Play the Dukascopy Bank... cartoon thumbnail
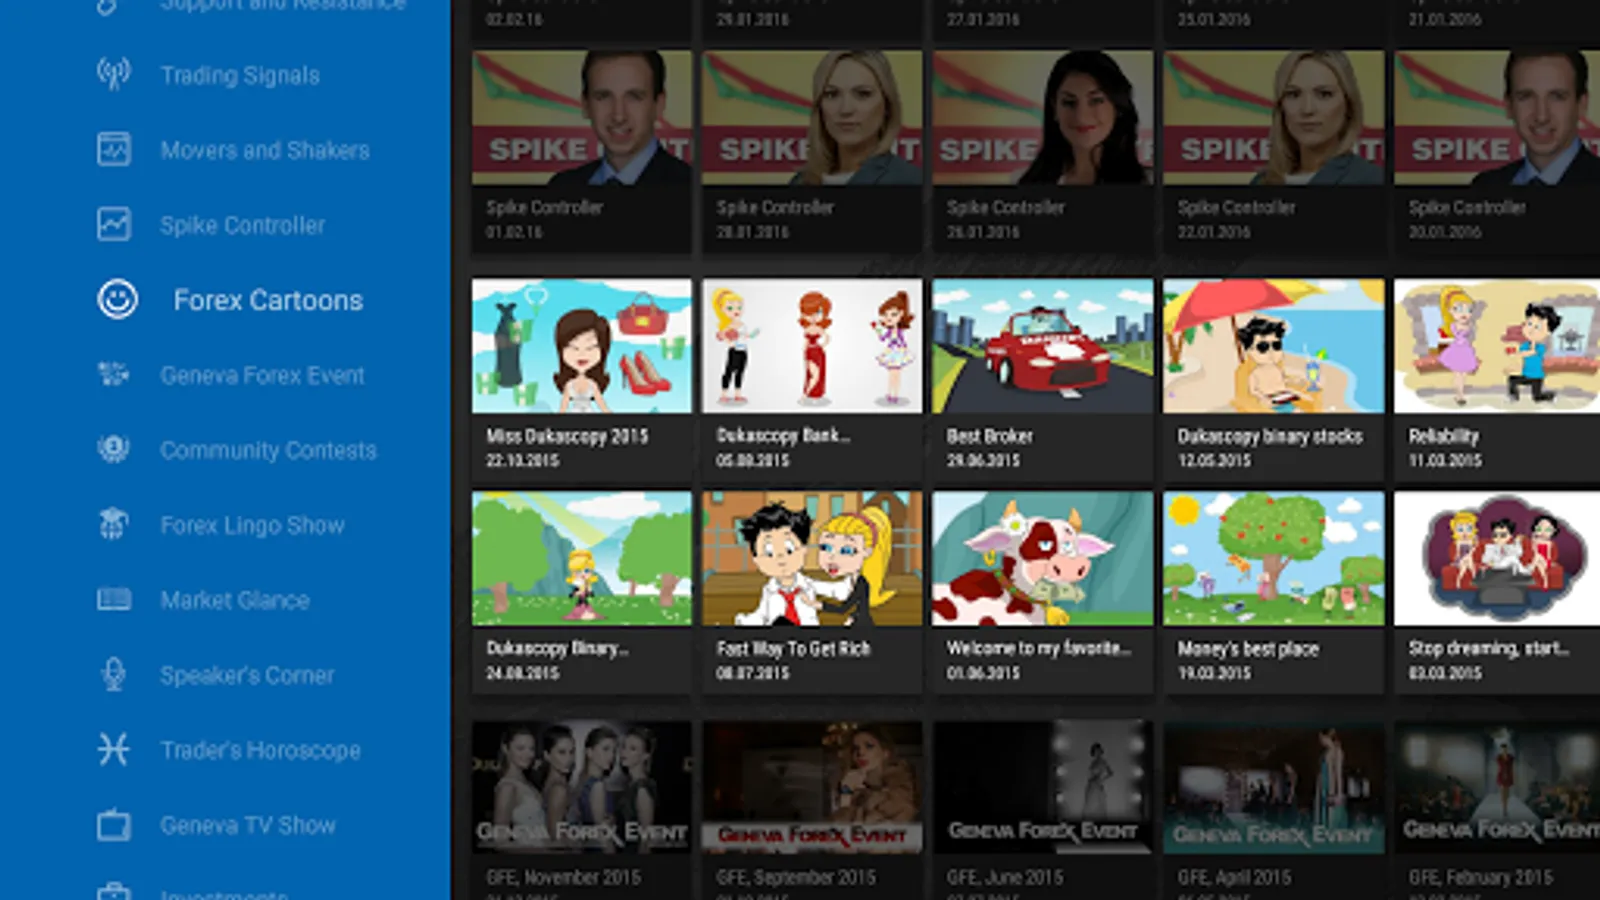1600x900 pixels. click(x=812, y=346)
